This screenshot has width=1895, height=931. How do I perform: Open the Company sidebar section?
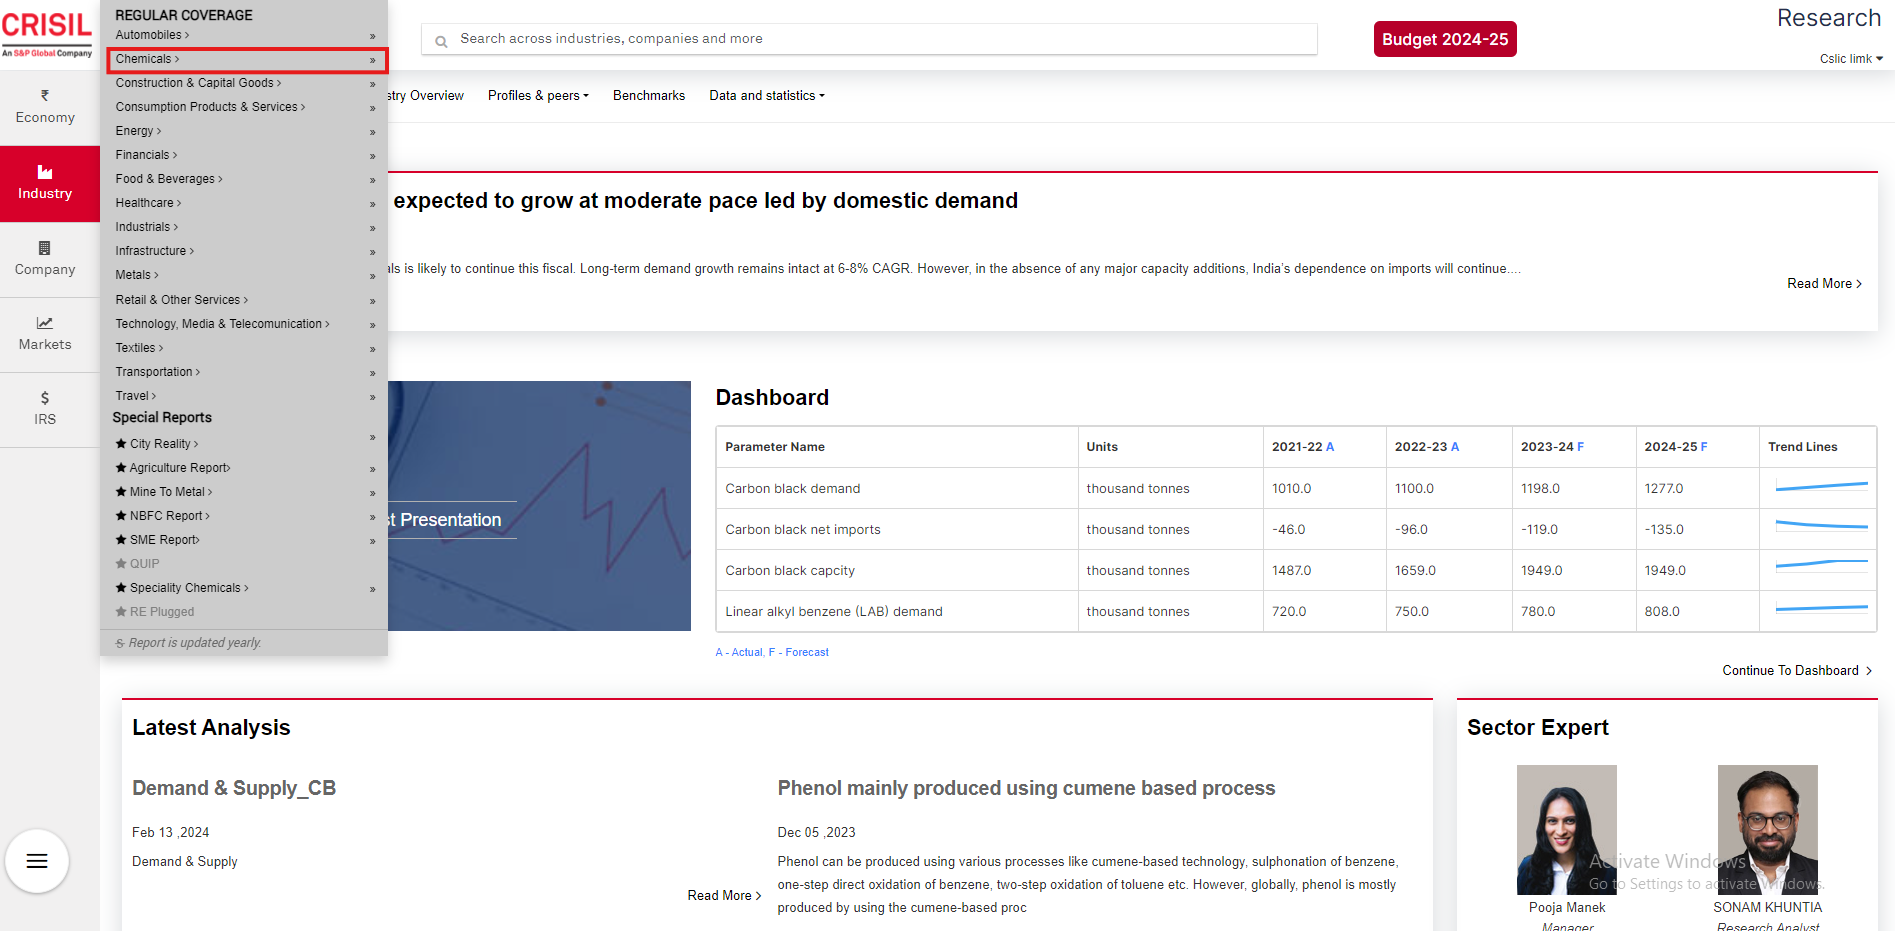tap(45, 259)
